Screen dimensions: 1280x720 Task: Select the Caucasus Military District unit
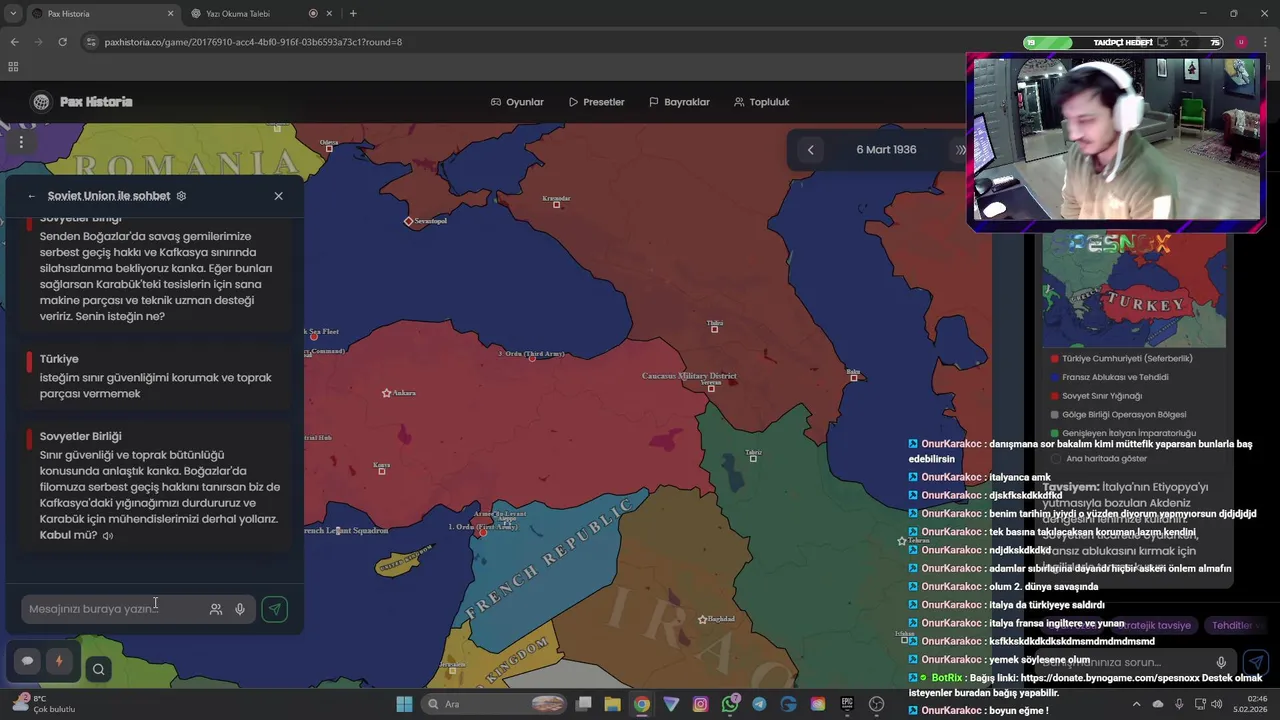tap(688, 376)
